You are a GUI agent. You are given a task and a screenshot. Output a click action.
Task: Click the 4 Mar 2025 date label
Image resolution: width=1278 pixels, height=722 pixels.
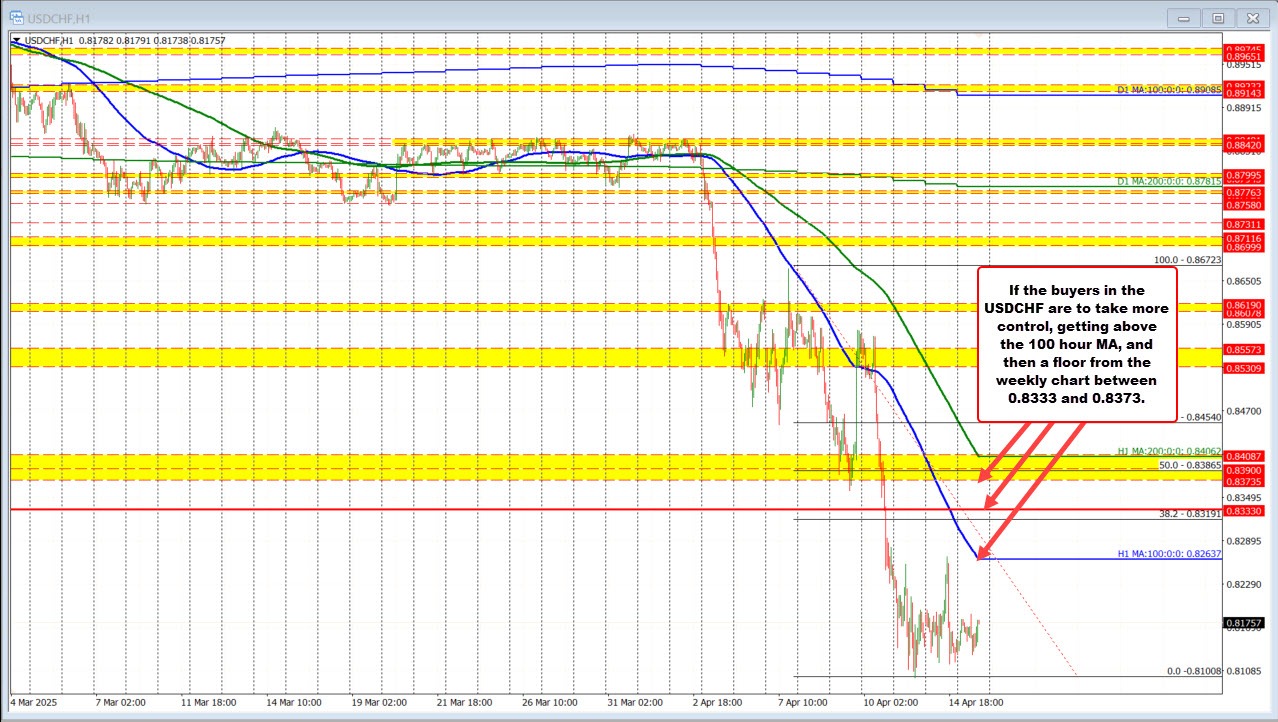coord(34,702)
